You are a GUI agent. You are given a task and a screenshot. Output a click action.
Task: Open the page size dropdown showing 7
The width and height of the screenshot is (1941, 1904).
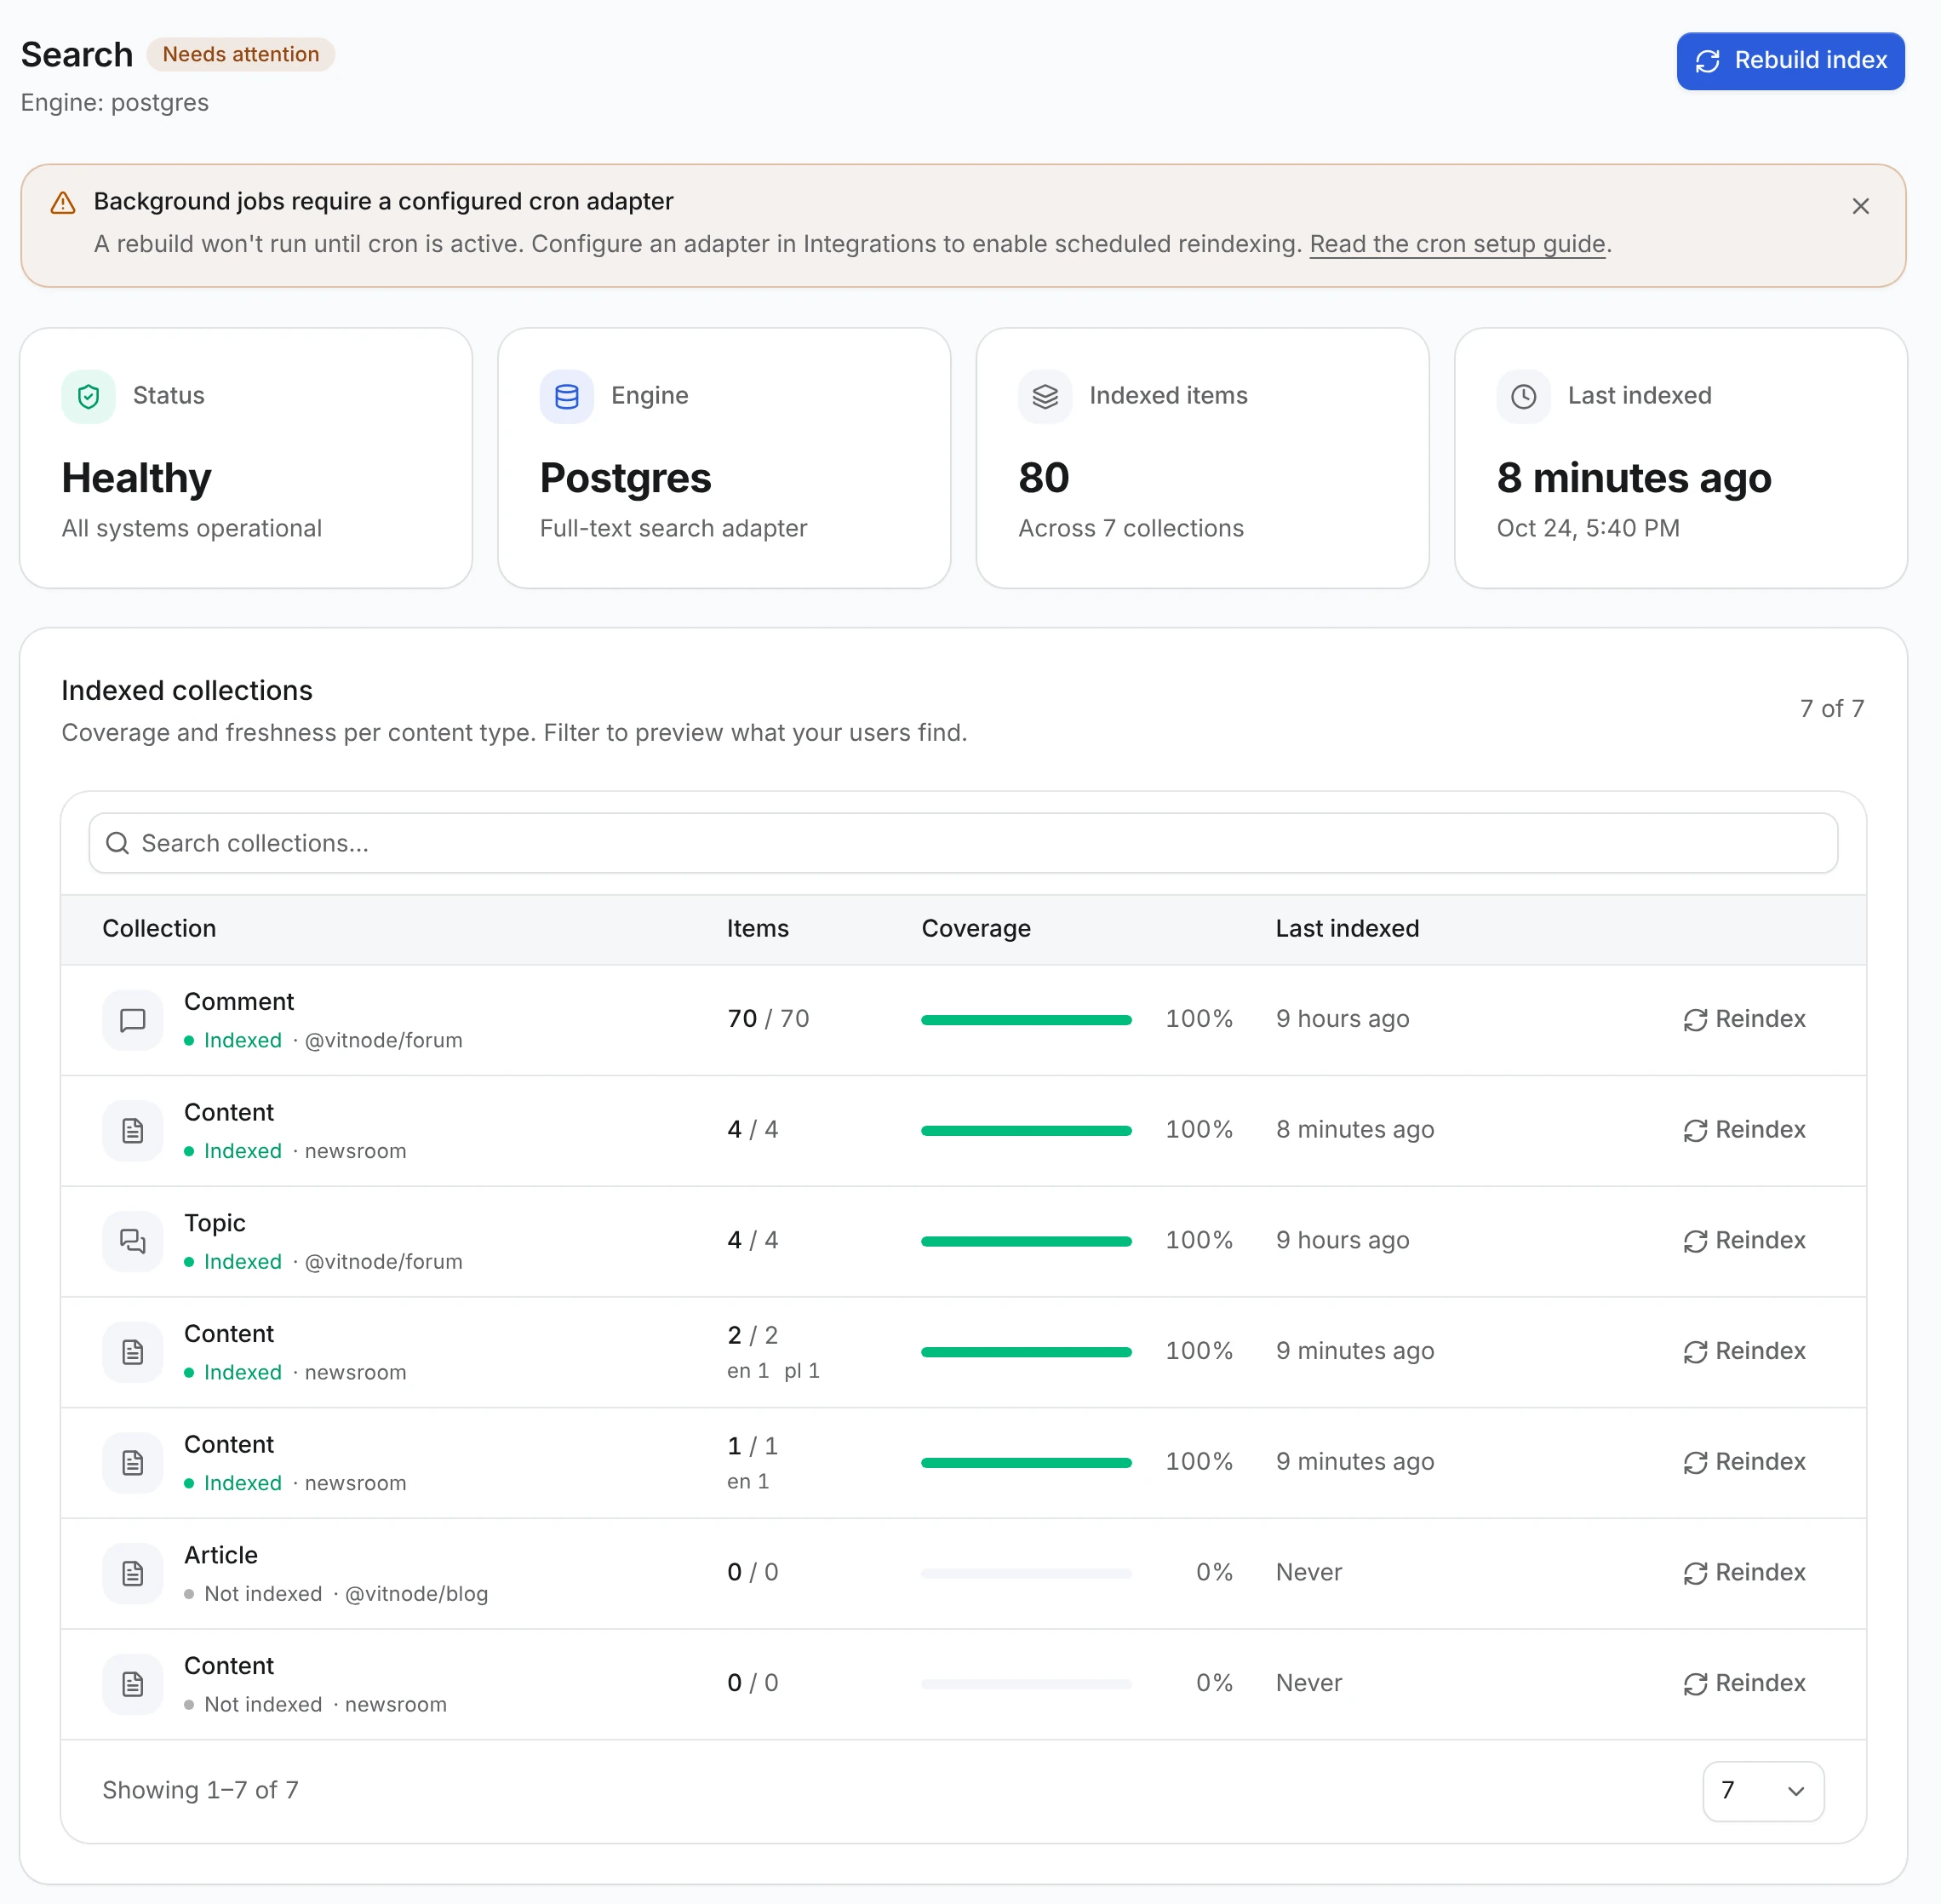[1762, 1790]
